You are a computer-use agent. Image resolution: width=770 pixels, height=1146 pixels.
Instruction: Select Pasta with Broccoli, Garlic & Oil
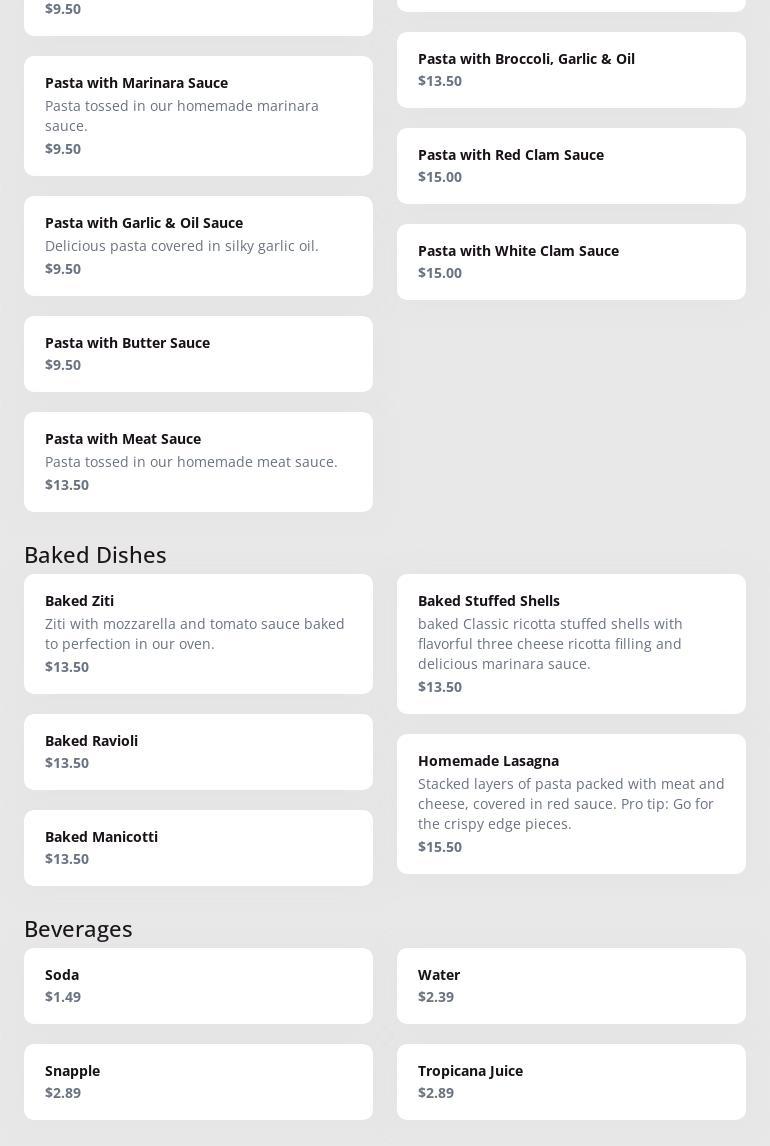(571, 70)
